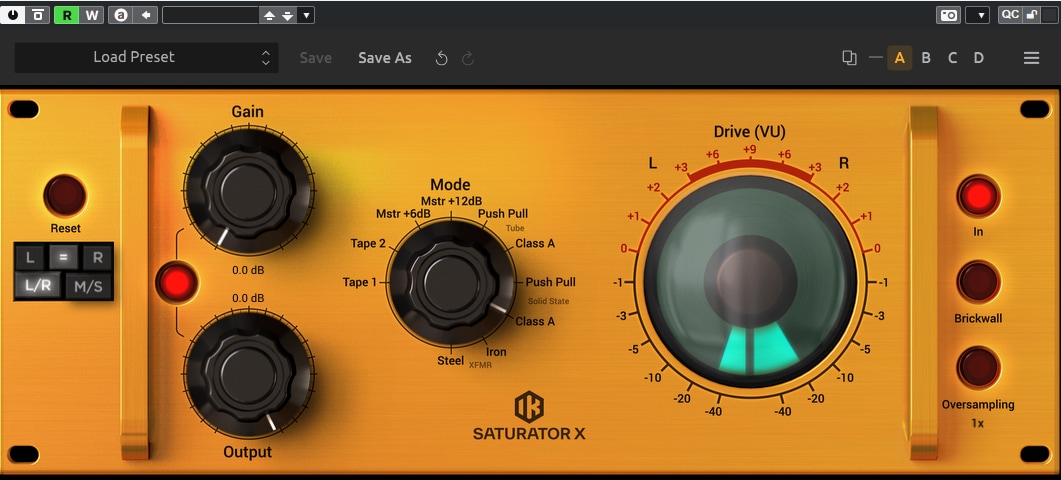Select Mstr +12dB mode
The height and width of the screenshot is (480, 1061).
(451, 201)
